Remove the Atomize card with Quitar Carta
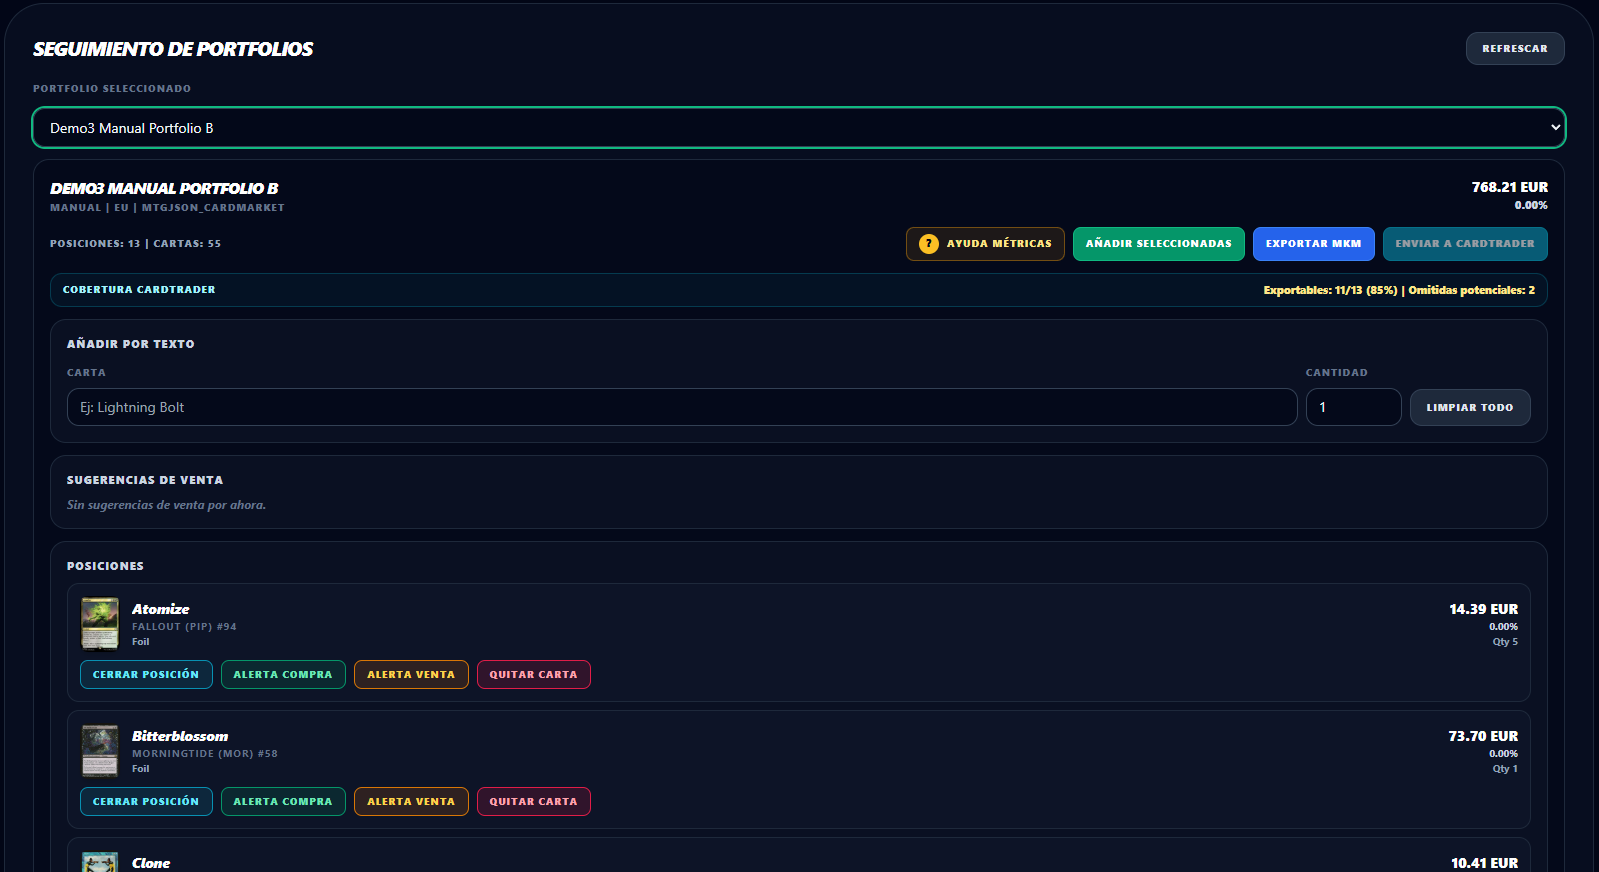This screenshot has width=1599, height=872. tap(533, 675)
